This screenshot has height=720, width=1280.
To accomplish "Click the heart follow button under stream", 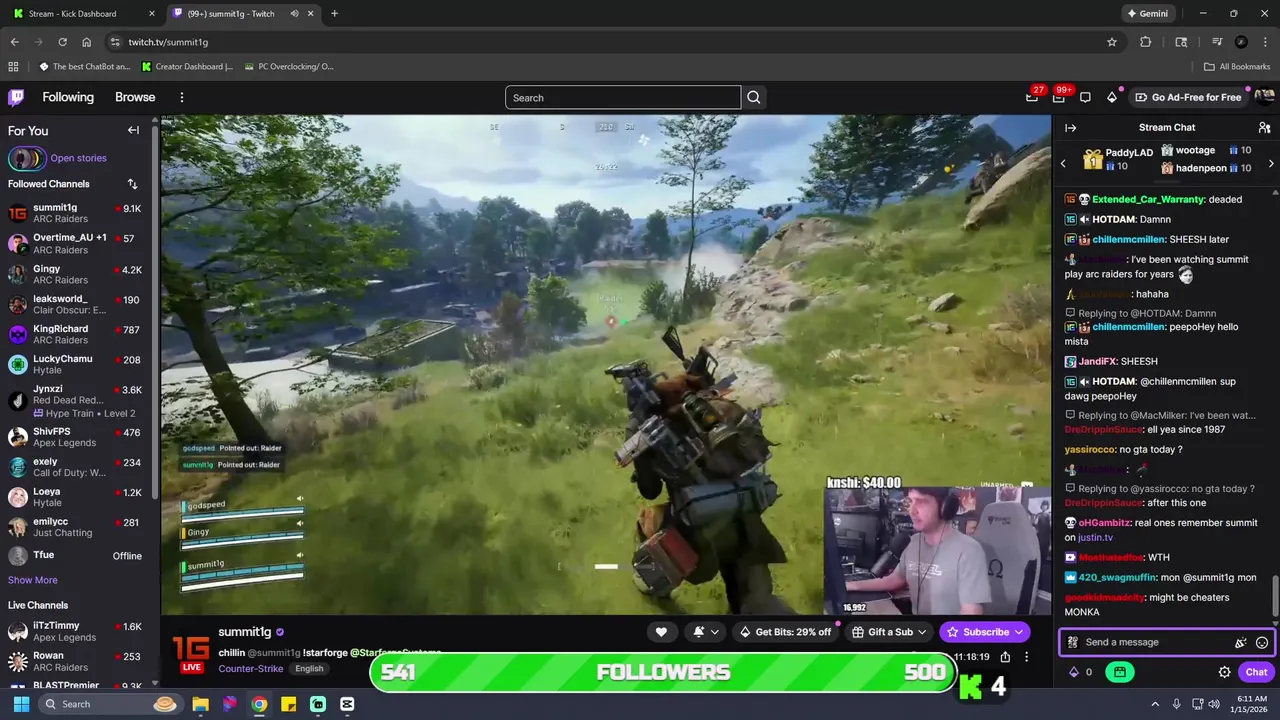I will tap(661, 632).
